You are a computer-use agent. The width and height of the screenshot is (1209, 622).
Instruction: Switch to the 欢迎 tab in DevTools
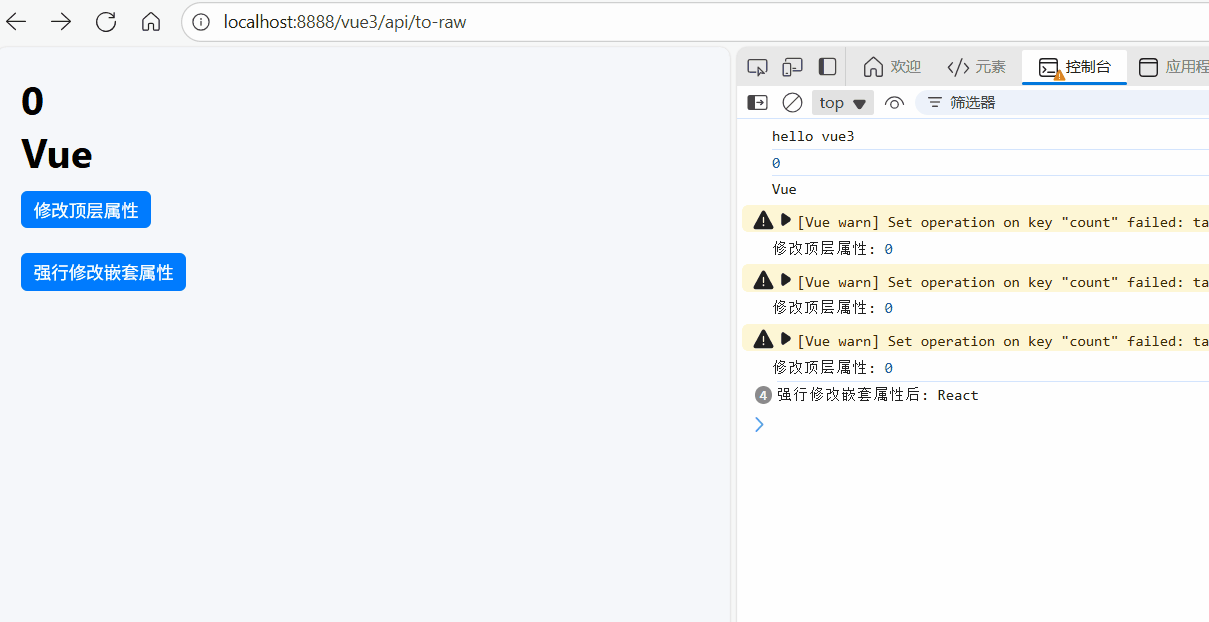892,67
